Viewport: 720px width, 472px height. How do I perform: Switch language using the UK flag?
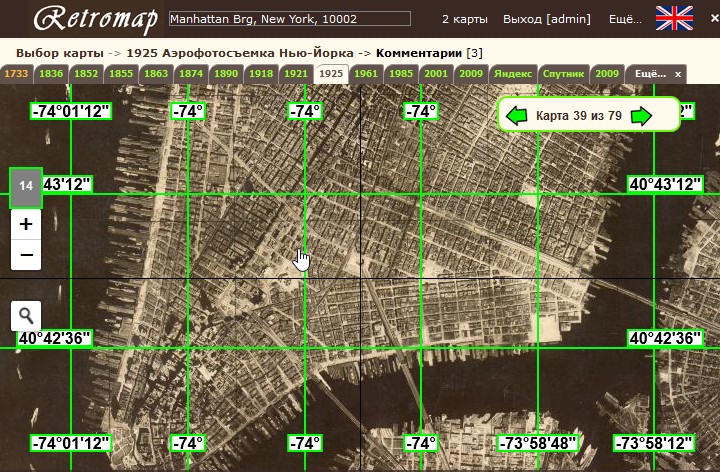pos(674,19)
